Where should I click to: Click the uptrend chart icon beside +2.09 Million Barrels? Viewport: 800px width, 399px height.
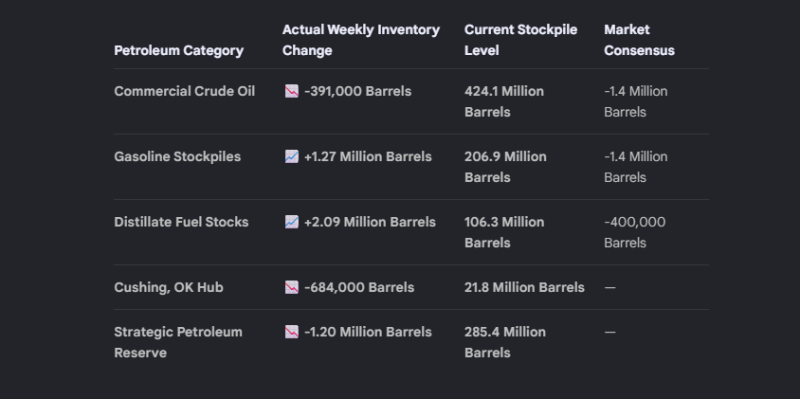[x=291, y=222]
